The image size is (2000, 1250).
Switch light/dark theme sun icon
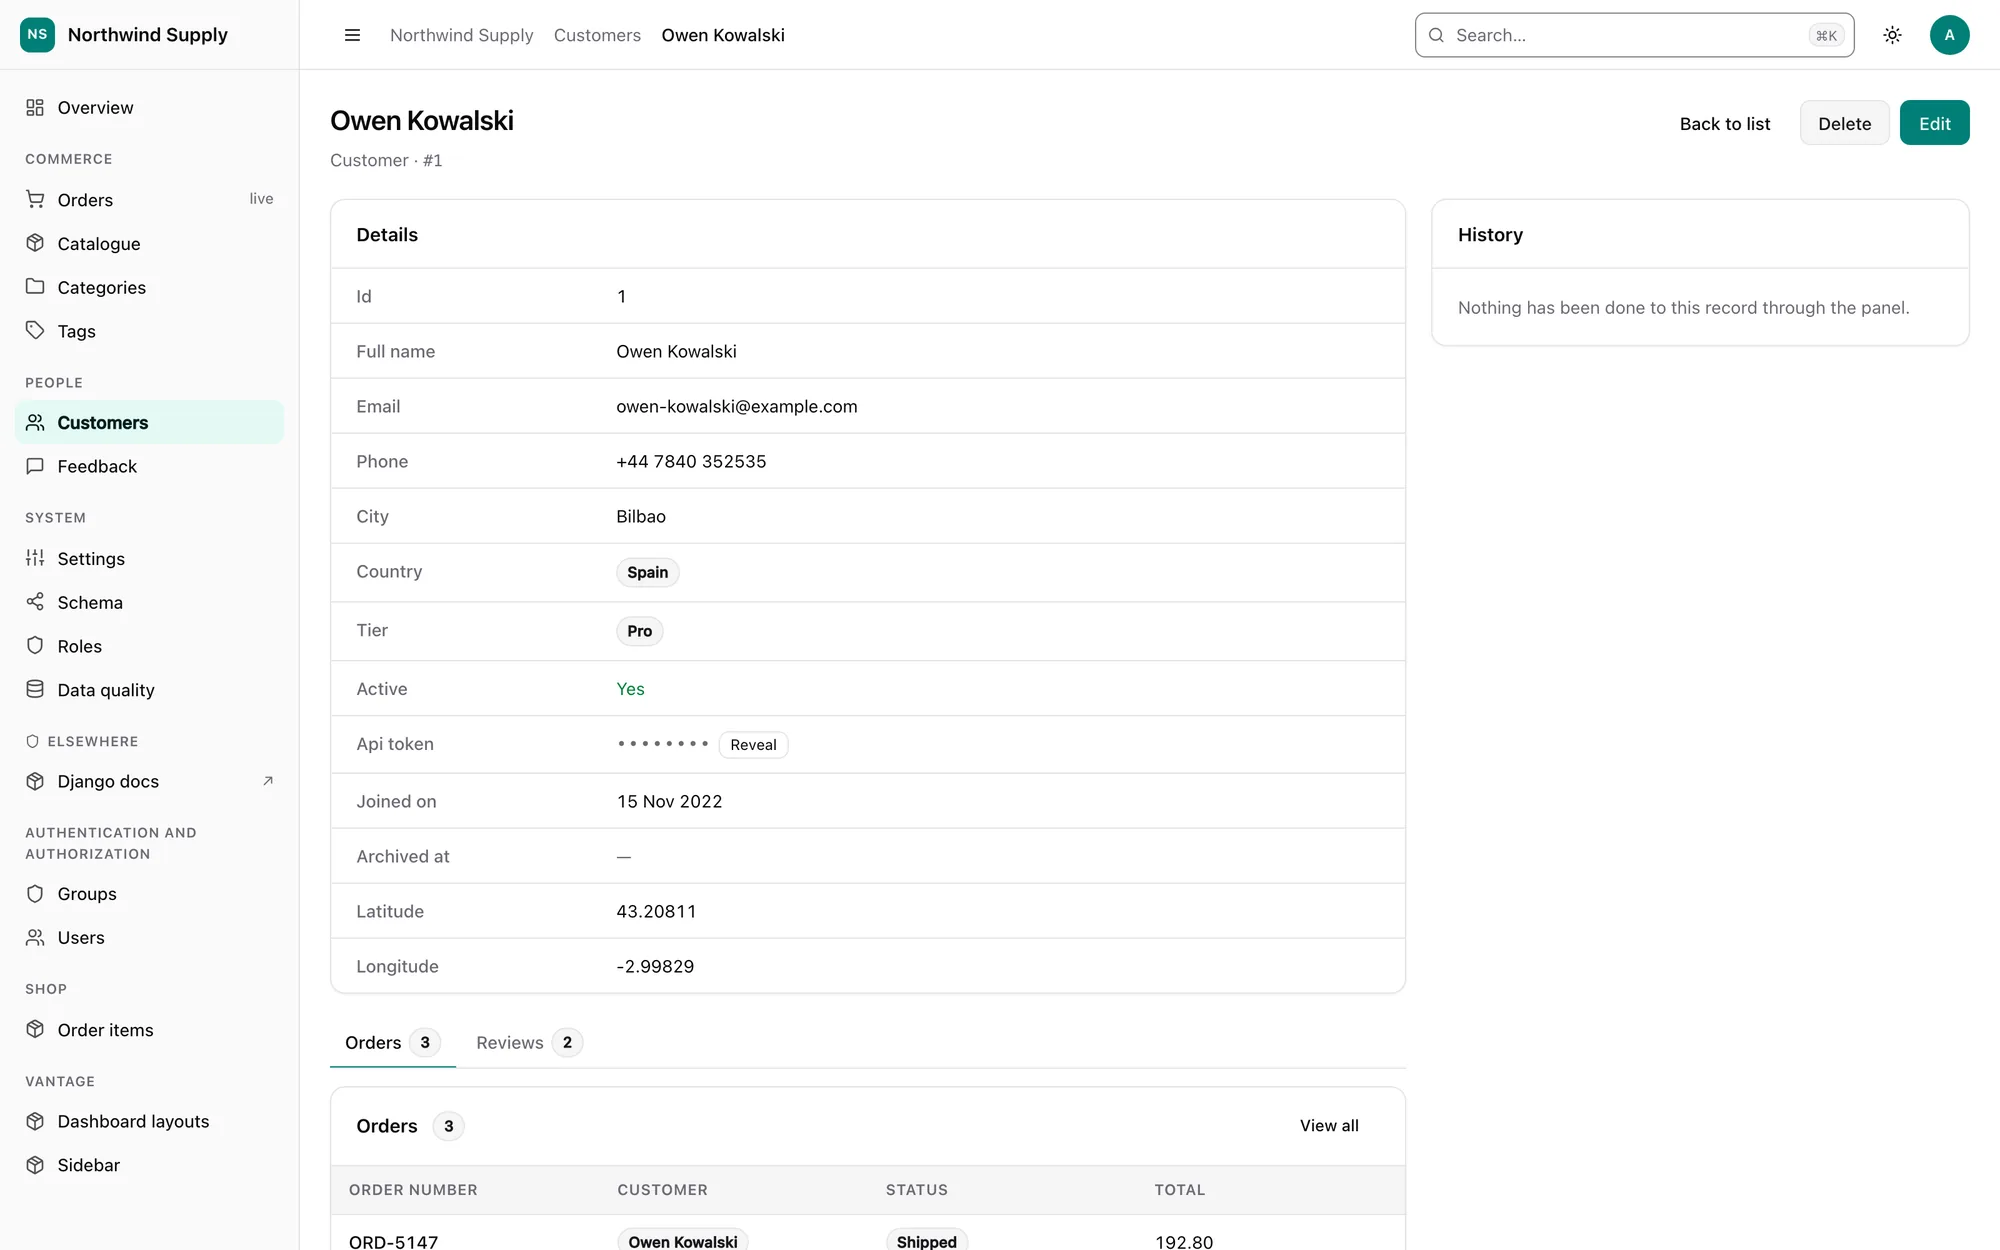coord(1892,35)
